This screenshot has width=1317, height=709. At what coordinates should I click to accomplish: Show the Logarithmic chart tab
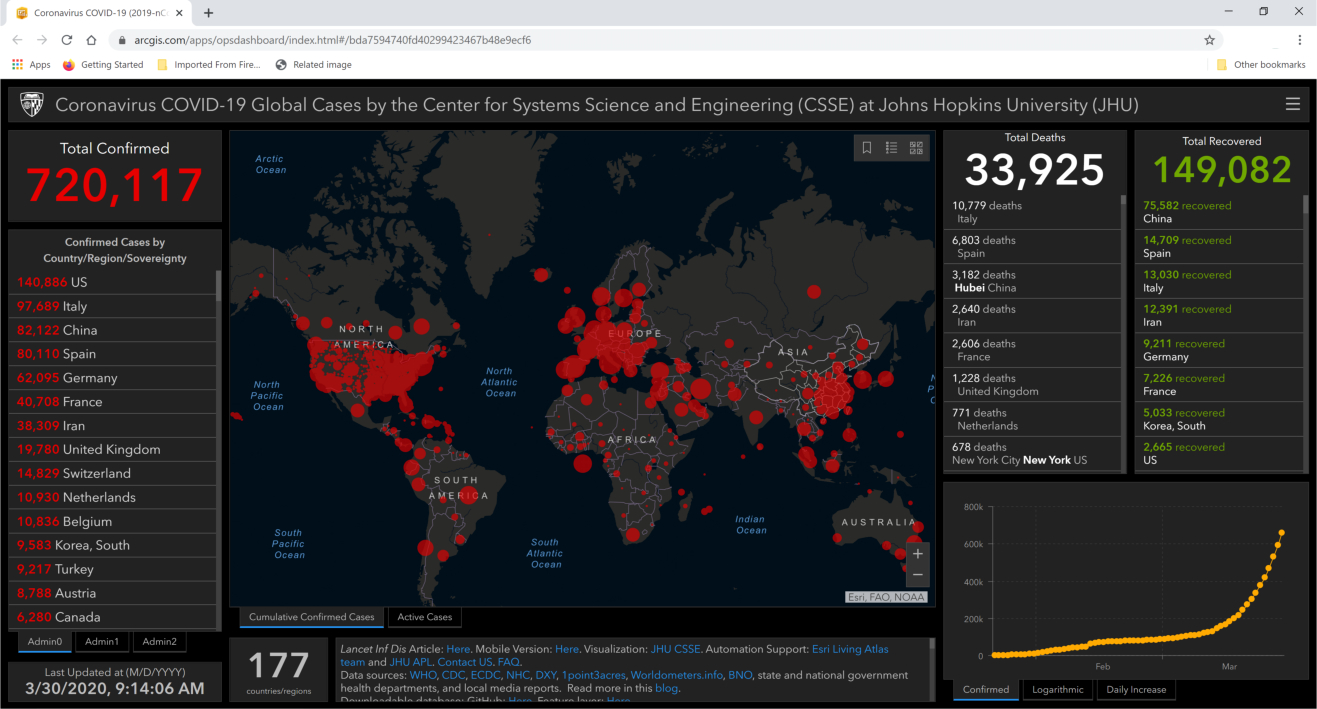[1056, 690]
